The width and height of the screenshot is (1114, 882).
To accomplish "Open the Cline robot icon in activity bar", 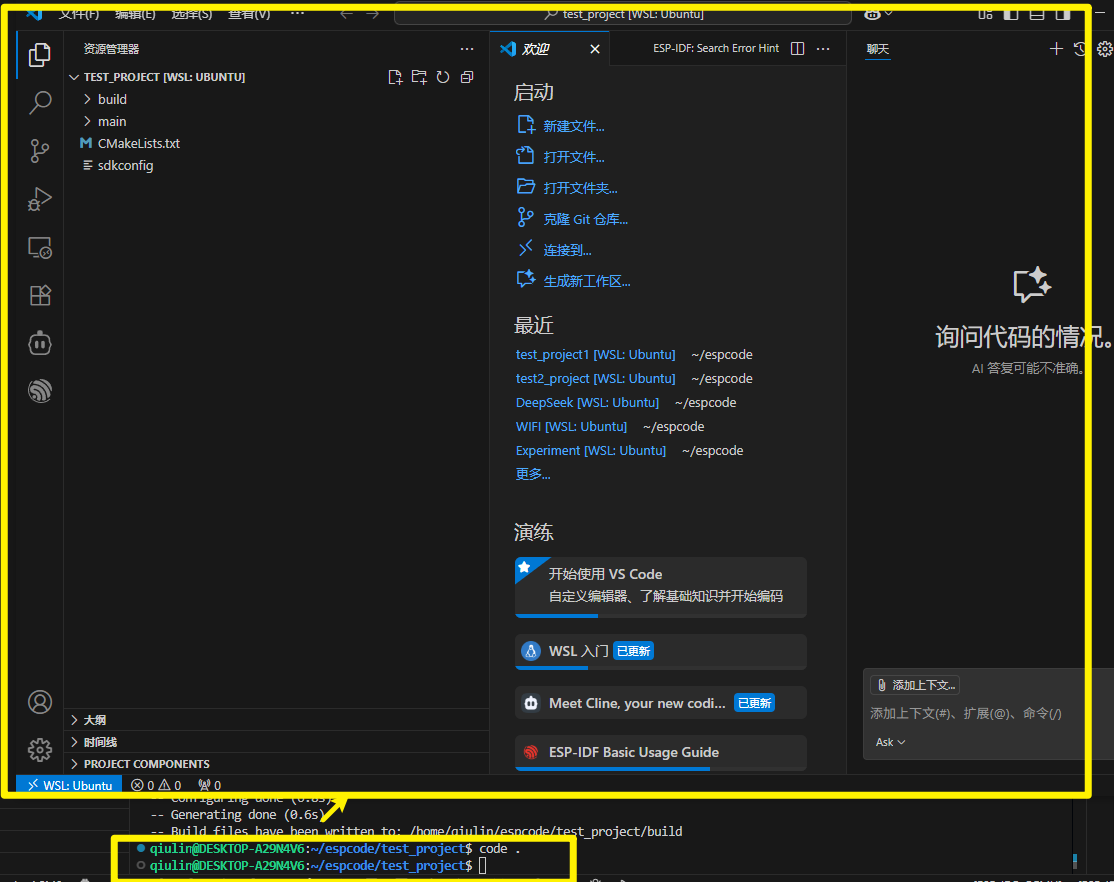I will [40, 343].
